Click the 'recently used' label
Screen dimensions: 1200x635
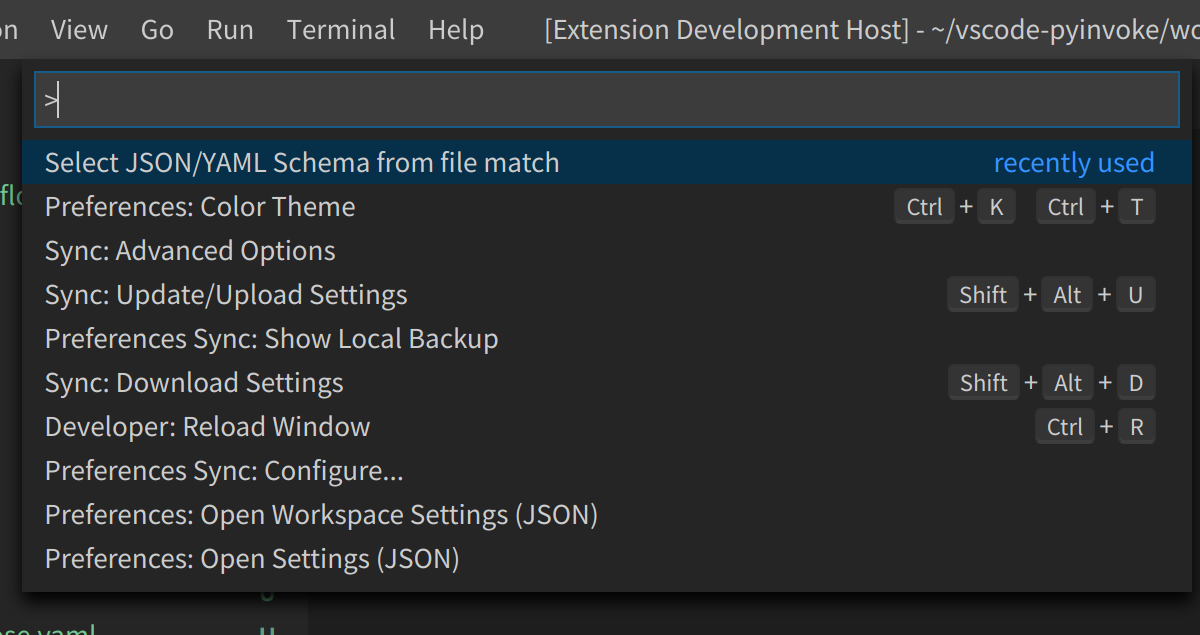point(1073,163)
